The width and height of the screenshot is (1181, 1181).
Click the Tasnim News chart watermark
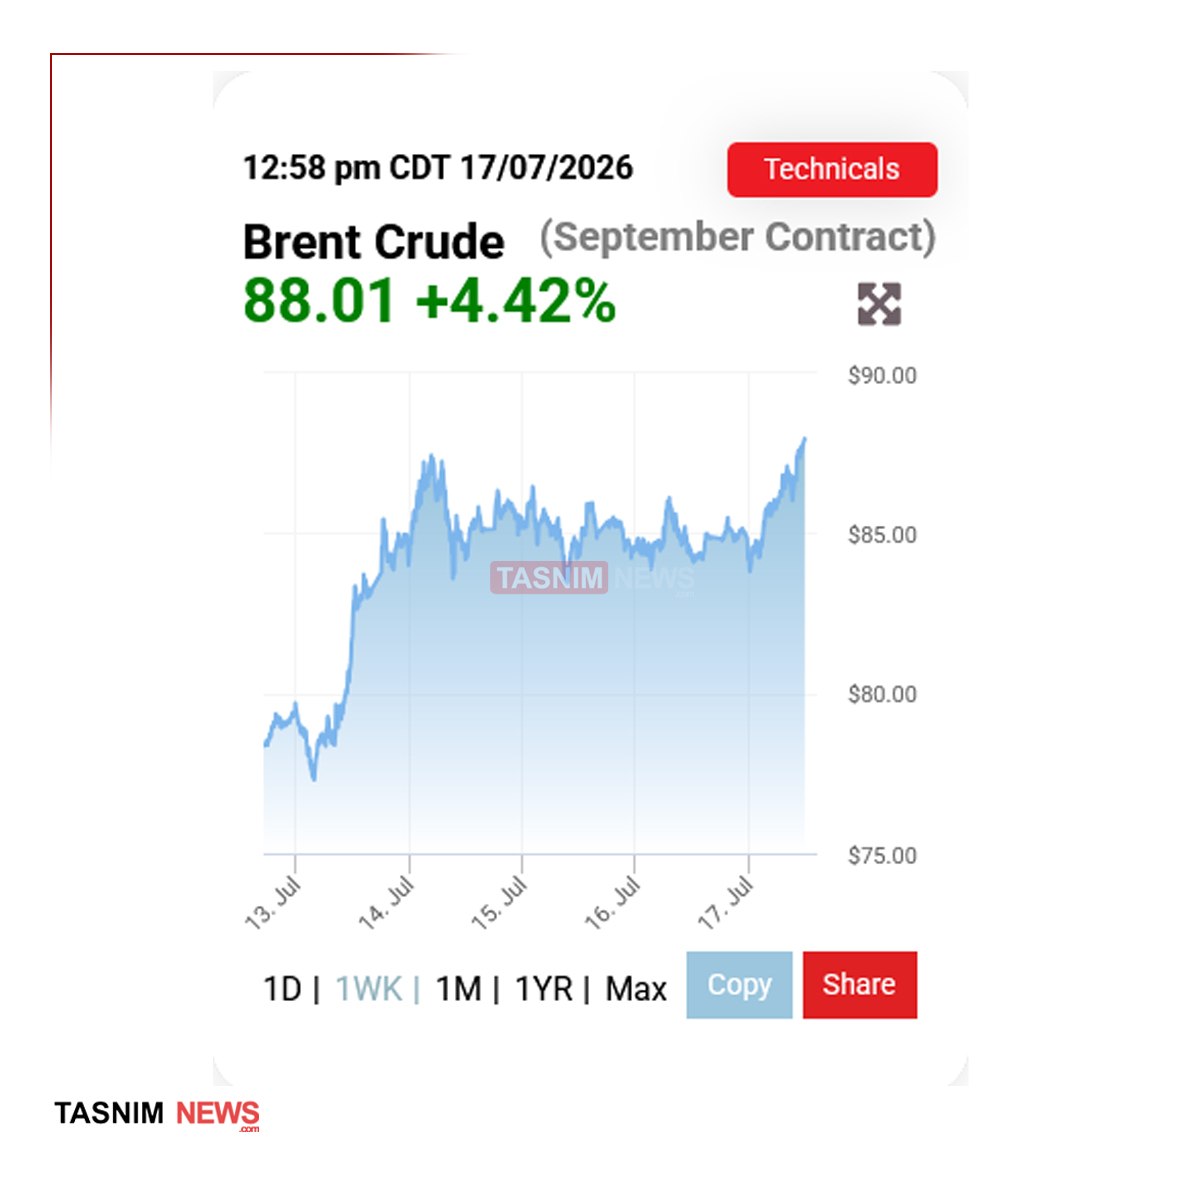coord(593,578)
